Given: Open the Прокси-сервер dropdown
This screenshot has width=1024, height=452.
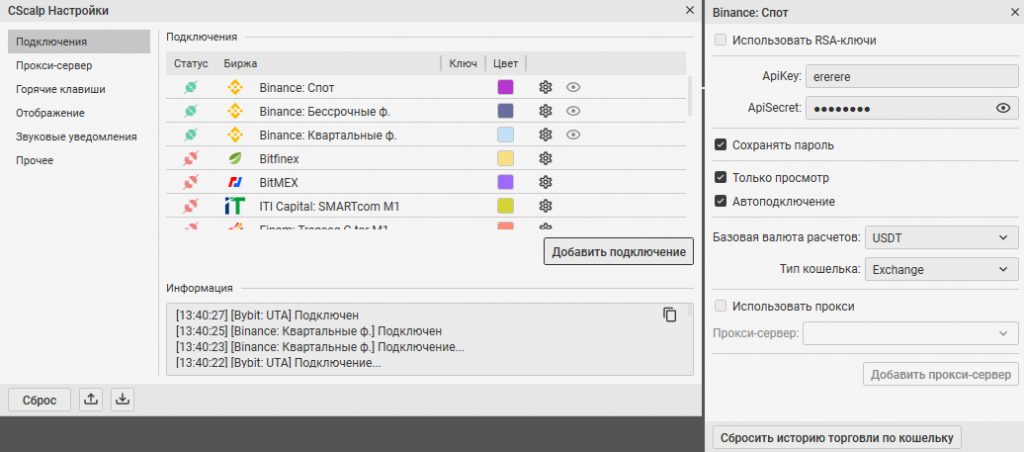Looking at the screenshot, I should 910,334.
